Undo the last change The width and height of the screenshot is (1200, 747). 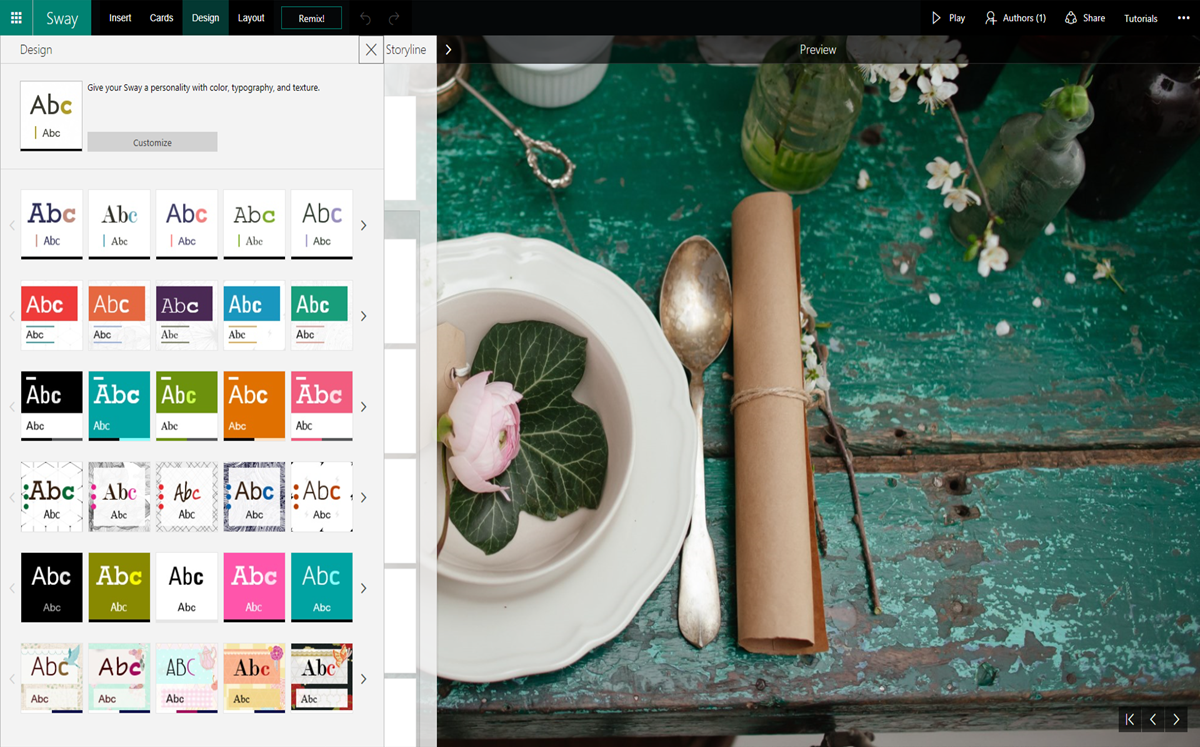(x=363, y=17)
